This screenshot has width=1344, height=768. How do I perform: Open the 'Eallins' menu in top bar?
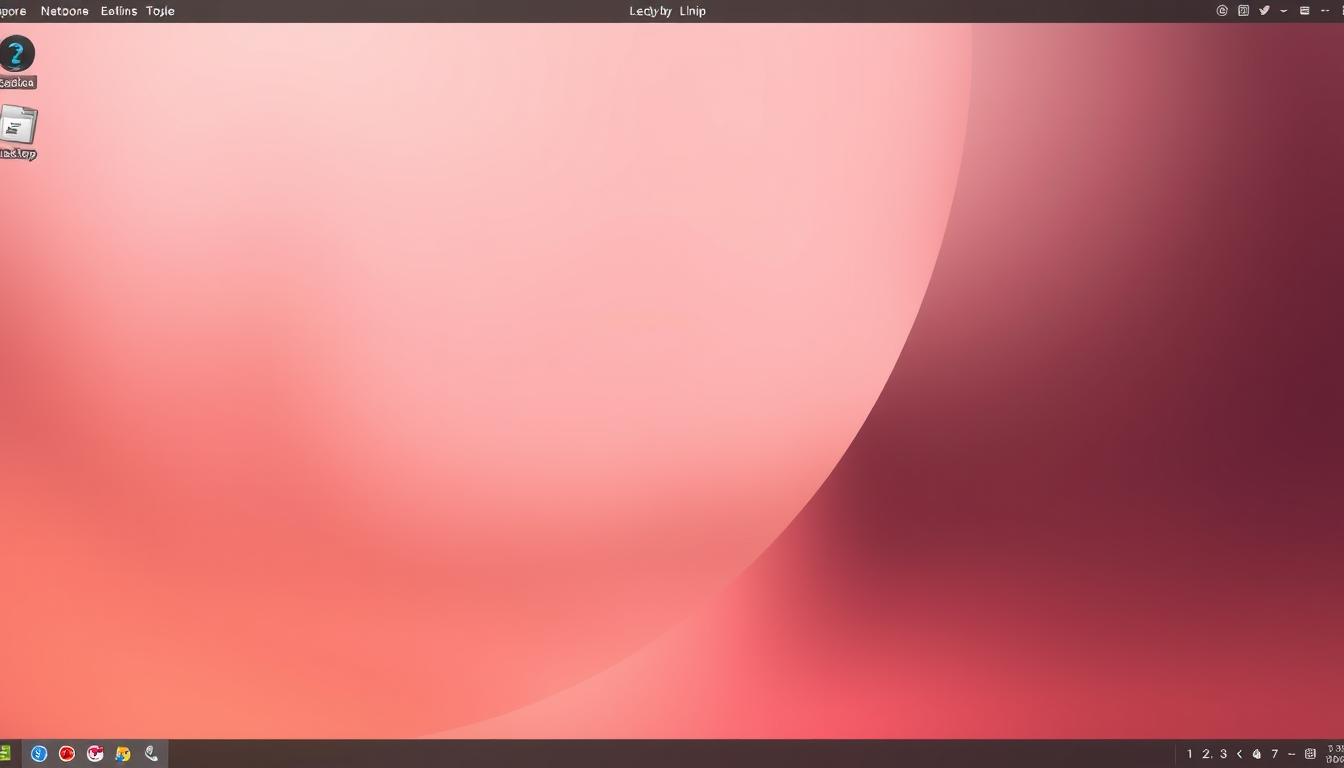tap(119, 11)
